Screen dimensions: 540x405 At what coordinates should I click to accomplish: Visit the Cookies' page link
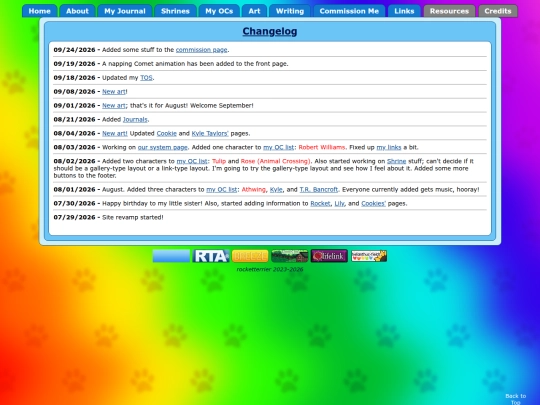[x=373, y=204]
